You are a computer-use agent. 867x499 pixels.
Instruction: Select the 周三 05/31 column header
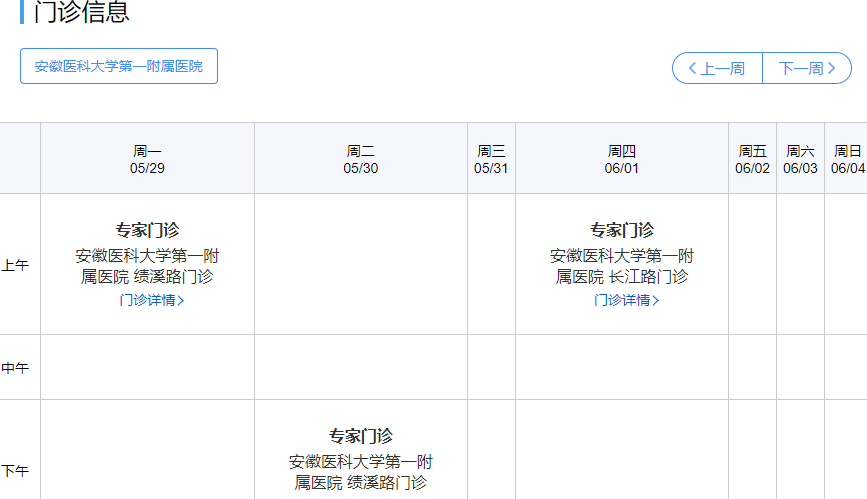click(x=491, y=159)
